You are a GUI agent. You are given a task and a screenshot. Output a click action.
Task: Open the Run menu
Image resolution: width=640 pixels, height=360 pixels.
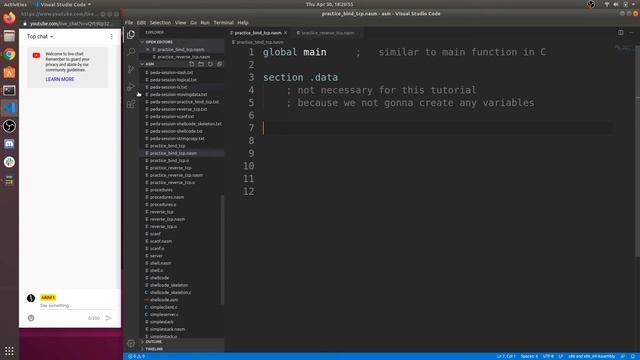205,23
